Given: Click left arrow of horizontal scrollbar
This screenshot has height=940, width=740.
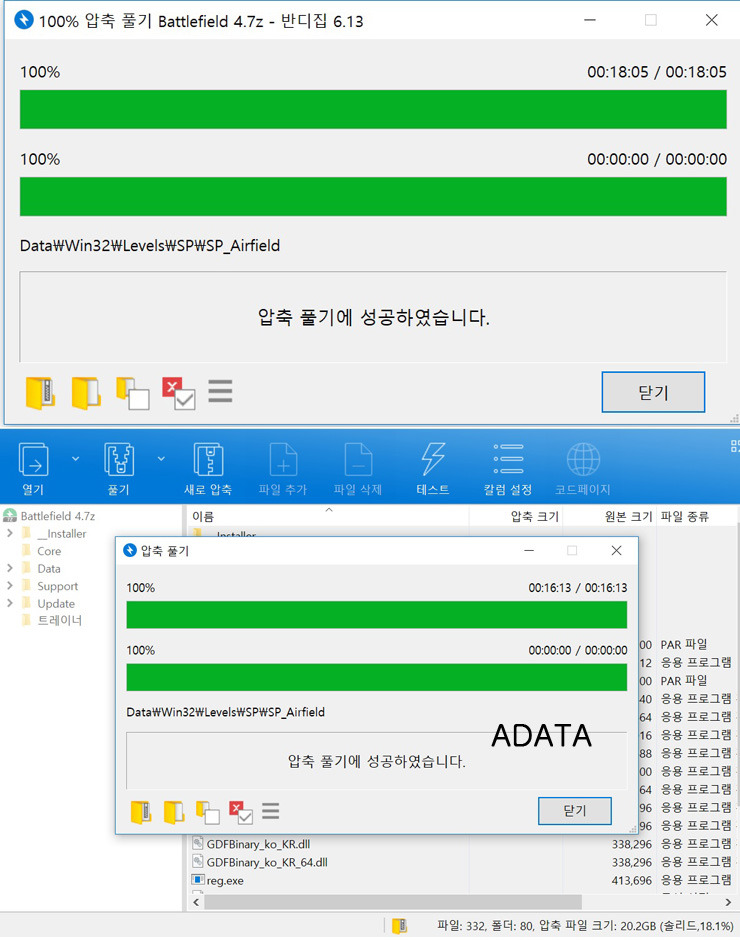Looking at the screenshot, I should pyautogui.click(x=196, y=902).
